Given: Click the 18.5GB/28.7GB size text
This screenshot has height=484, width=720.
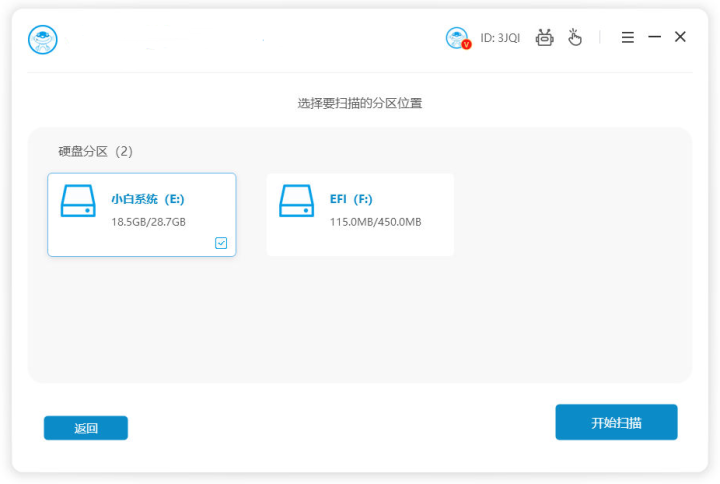Looking at the screenshot, I should click(148, 222).
